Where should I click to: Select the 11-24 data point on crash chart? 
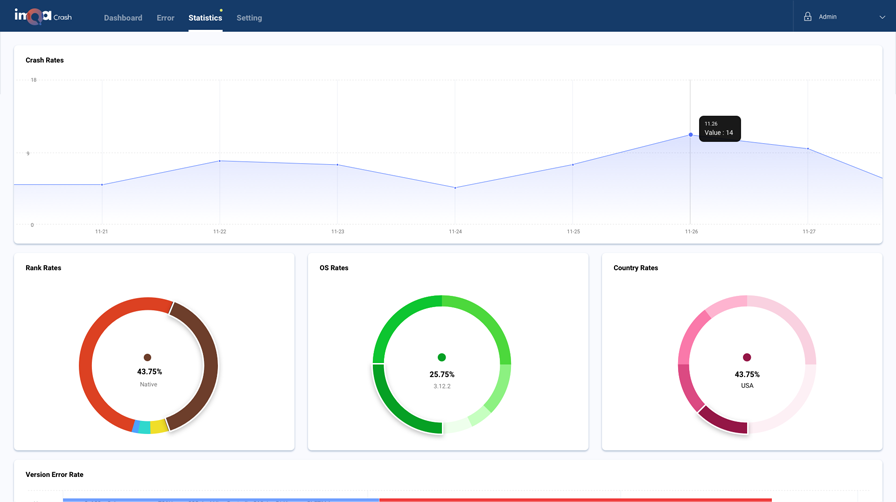click(x=455, y=188)
